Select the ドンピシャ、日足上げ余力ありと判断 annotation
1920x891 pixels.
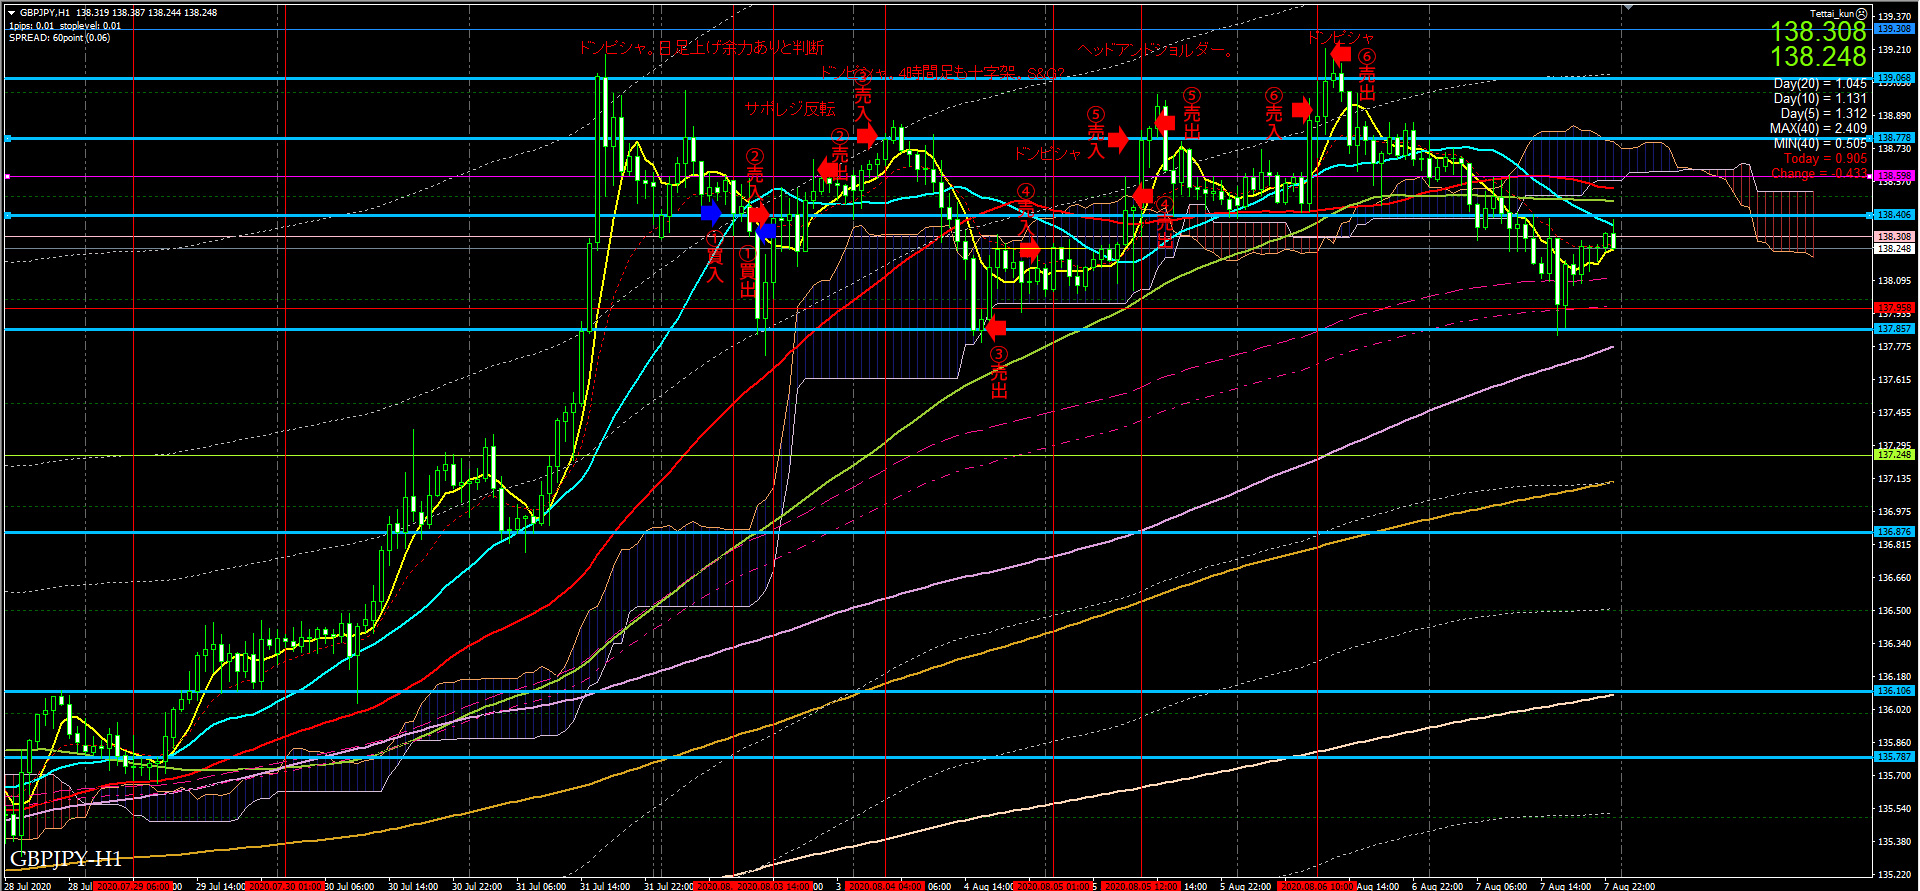point(701,47)
